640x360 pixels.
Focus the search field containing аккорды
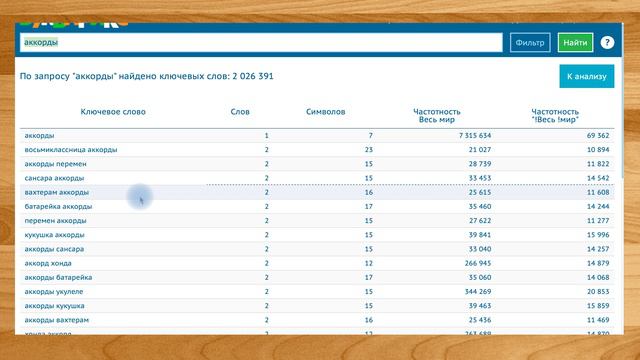(261, 42)
